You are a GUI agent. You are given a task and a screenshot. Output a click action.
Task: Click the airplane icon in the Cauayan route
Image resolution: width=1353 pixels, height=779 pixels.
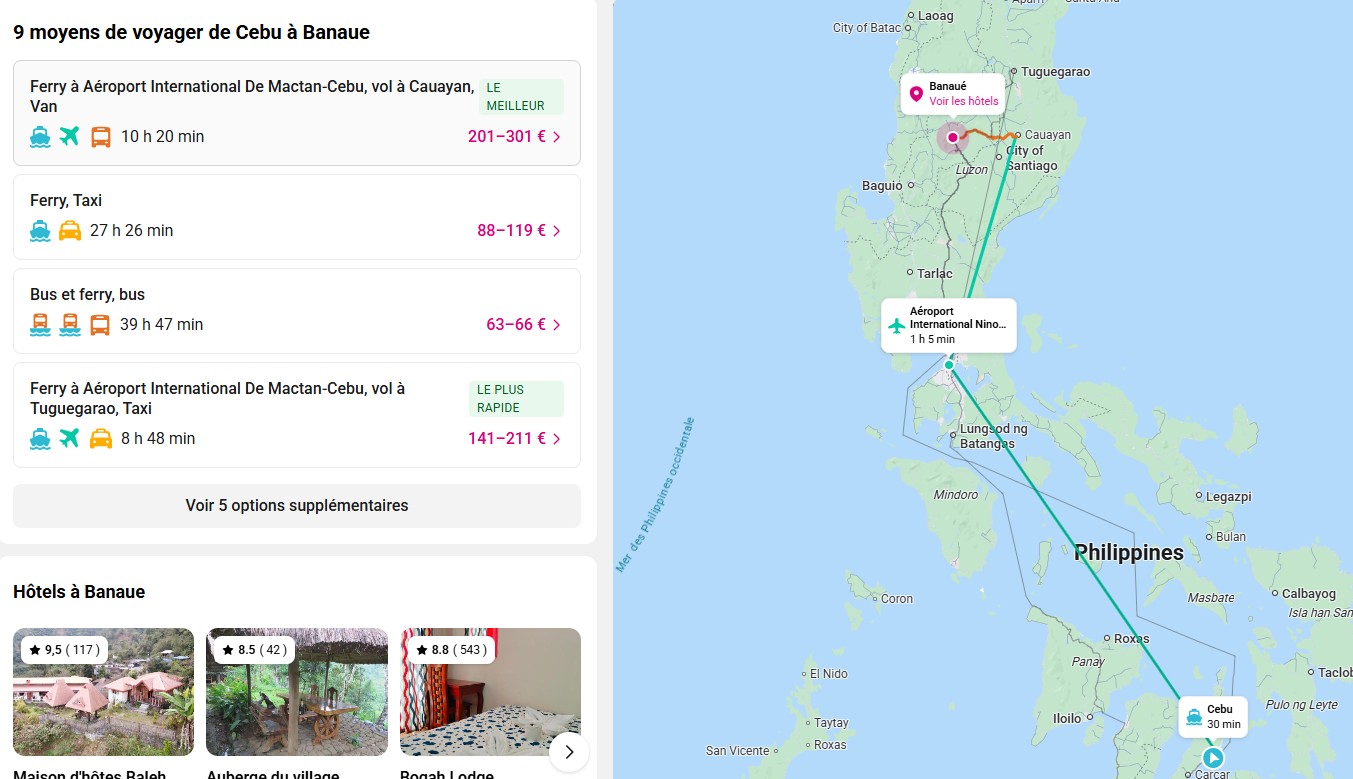coord(69,137)
